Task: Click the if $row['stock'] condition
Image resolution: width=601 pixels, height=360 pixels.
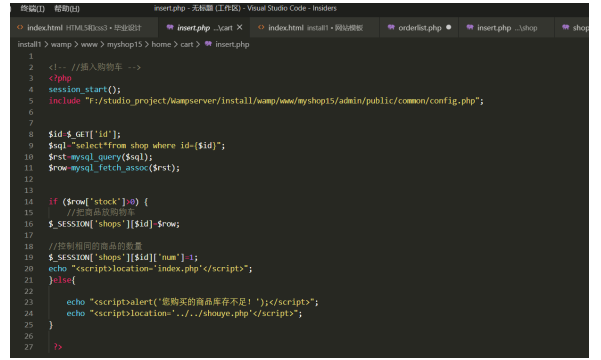Action: [x=98, y=202]
